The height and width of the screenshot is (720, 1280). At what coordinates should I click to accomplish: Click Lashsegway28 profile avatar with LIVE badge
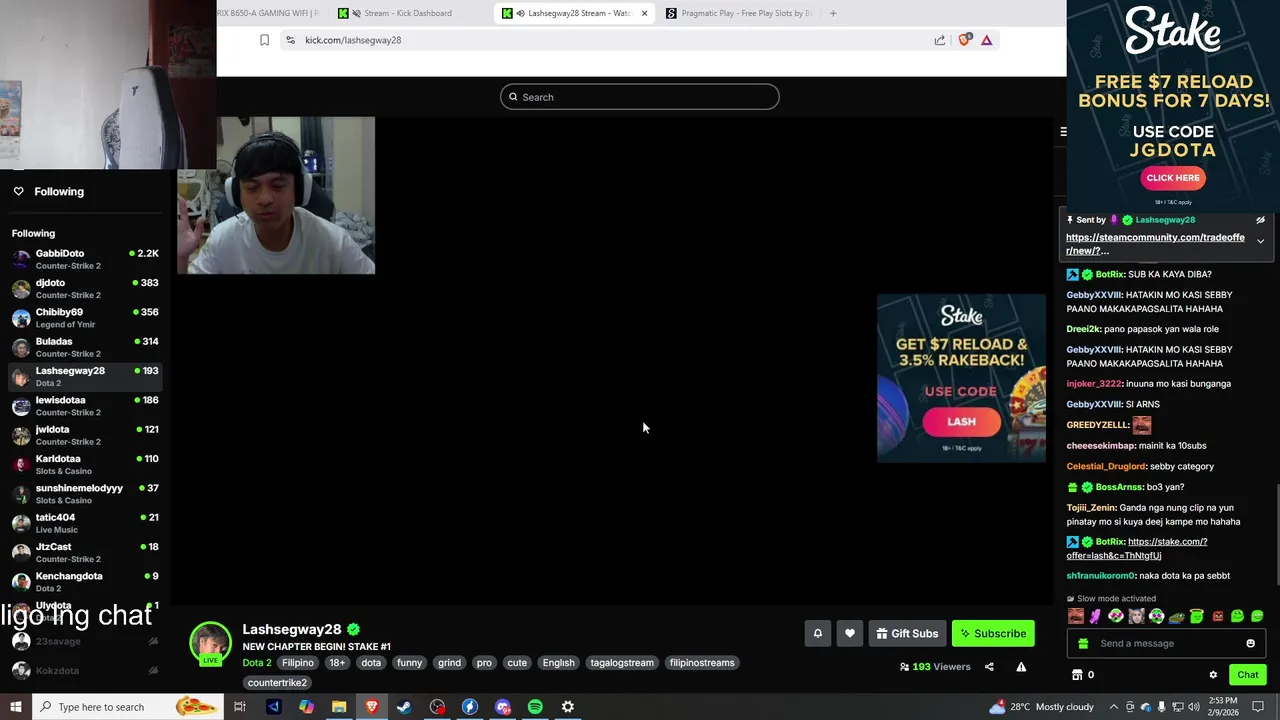[210, 644]
